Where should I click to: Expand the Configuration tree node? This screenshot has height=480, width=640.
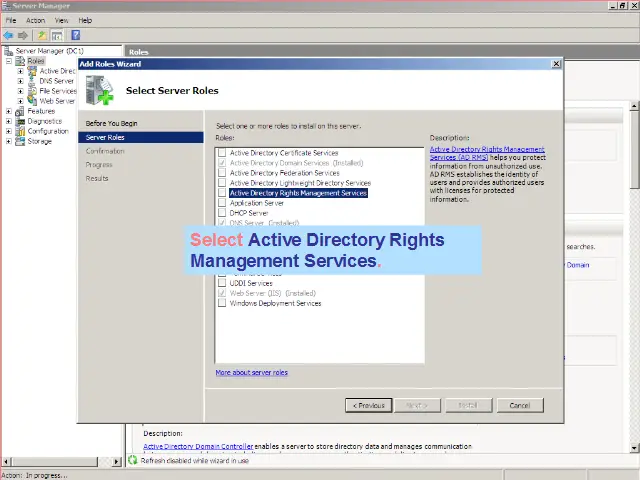(x=8, y=131)
